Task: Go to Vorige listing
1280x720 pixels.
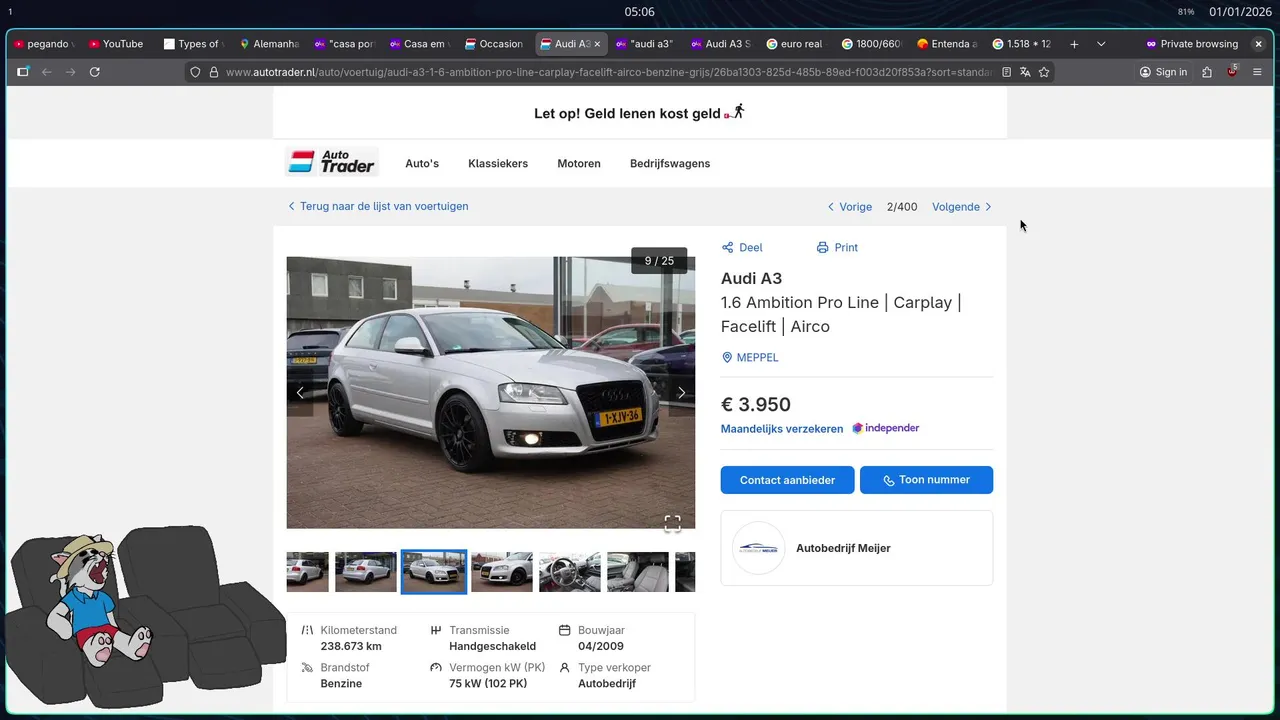Action: click(850, 207)
